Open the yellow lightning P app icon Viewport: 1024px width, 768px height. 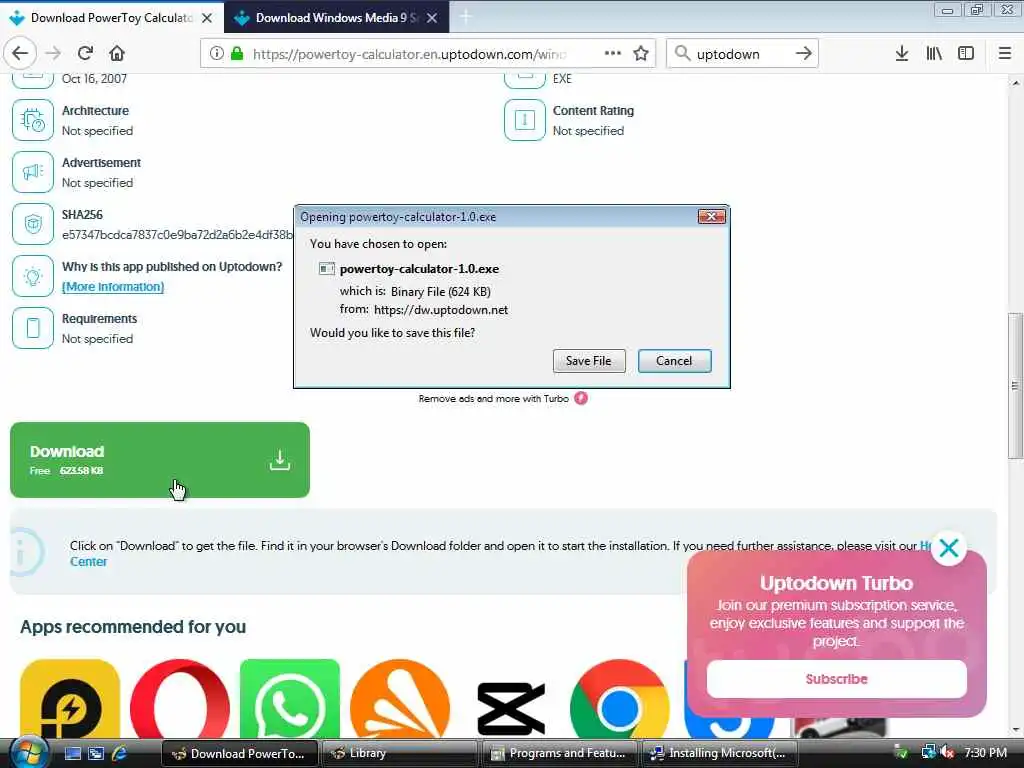coord(70,699)
